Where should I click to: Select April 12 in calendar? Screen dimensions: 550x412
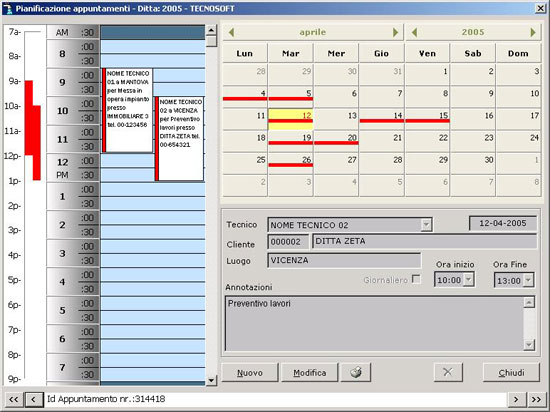tap(290, 119)
